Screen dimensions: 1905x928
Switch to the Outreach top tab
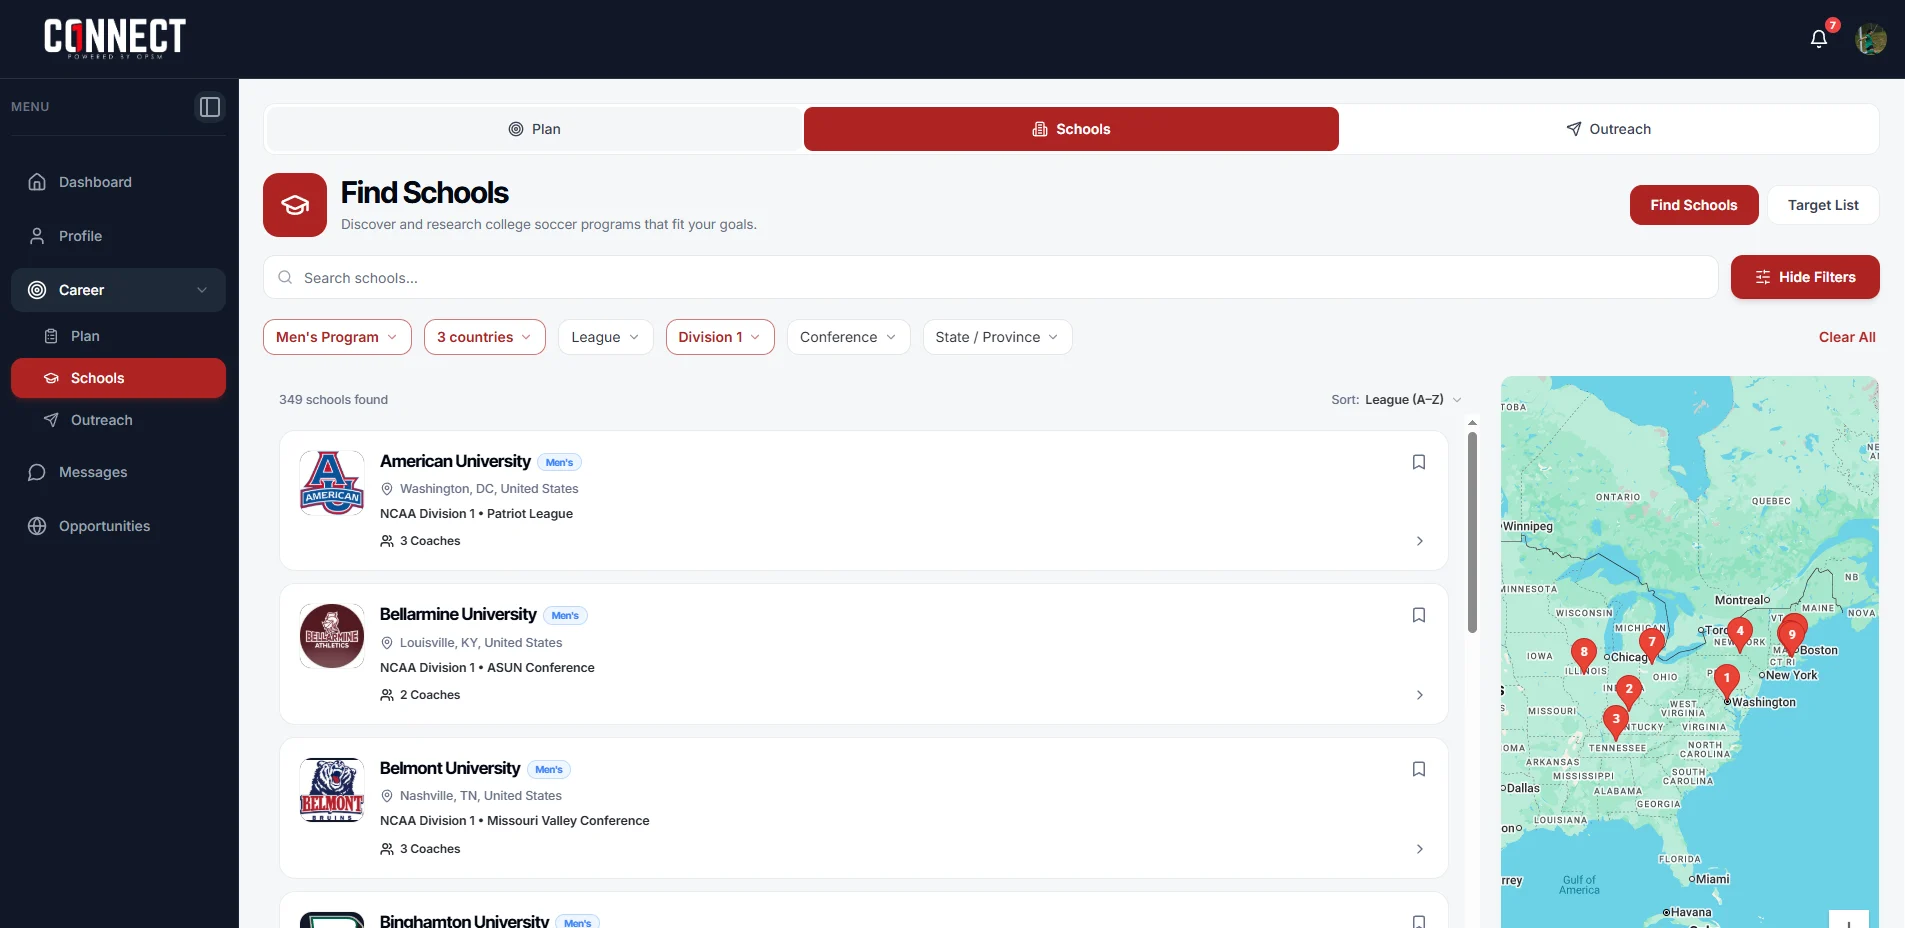click(x=1608, y=129)
